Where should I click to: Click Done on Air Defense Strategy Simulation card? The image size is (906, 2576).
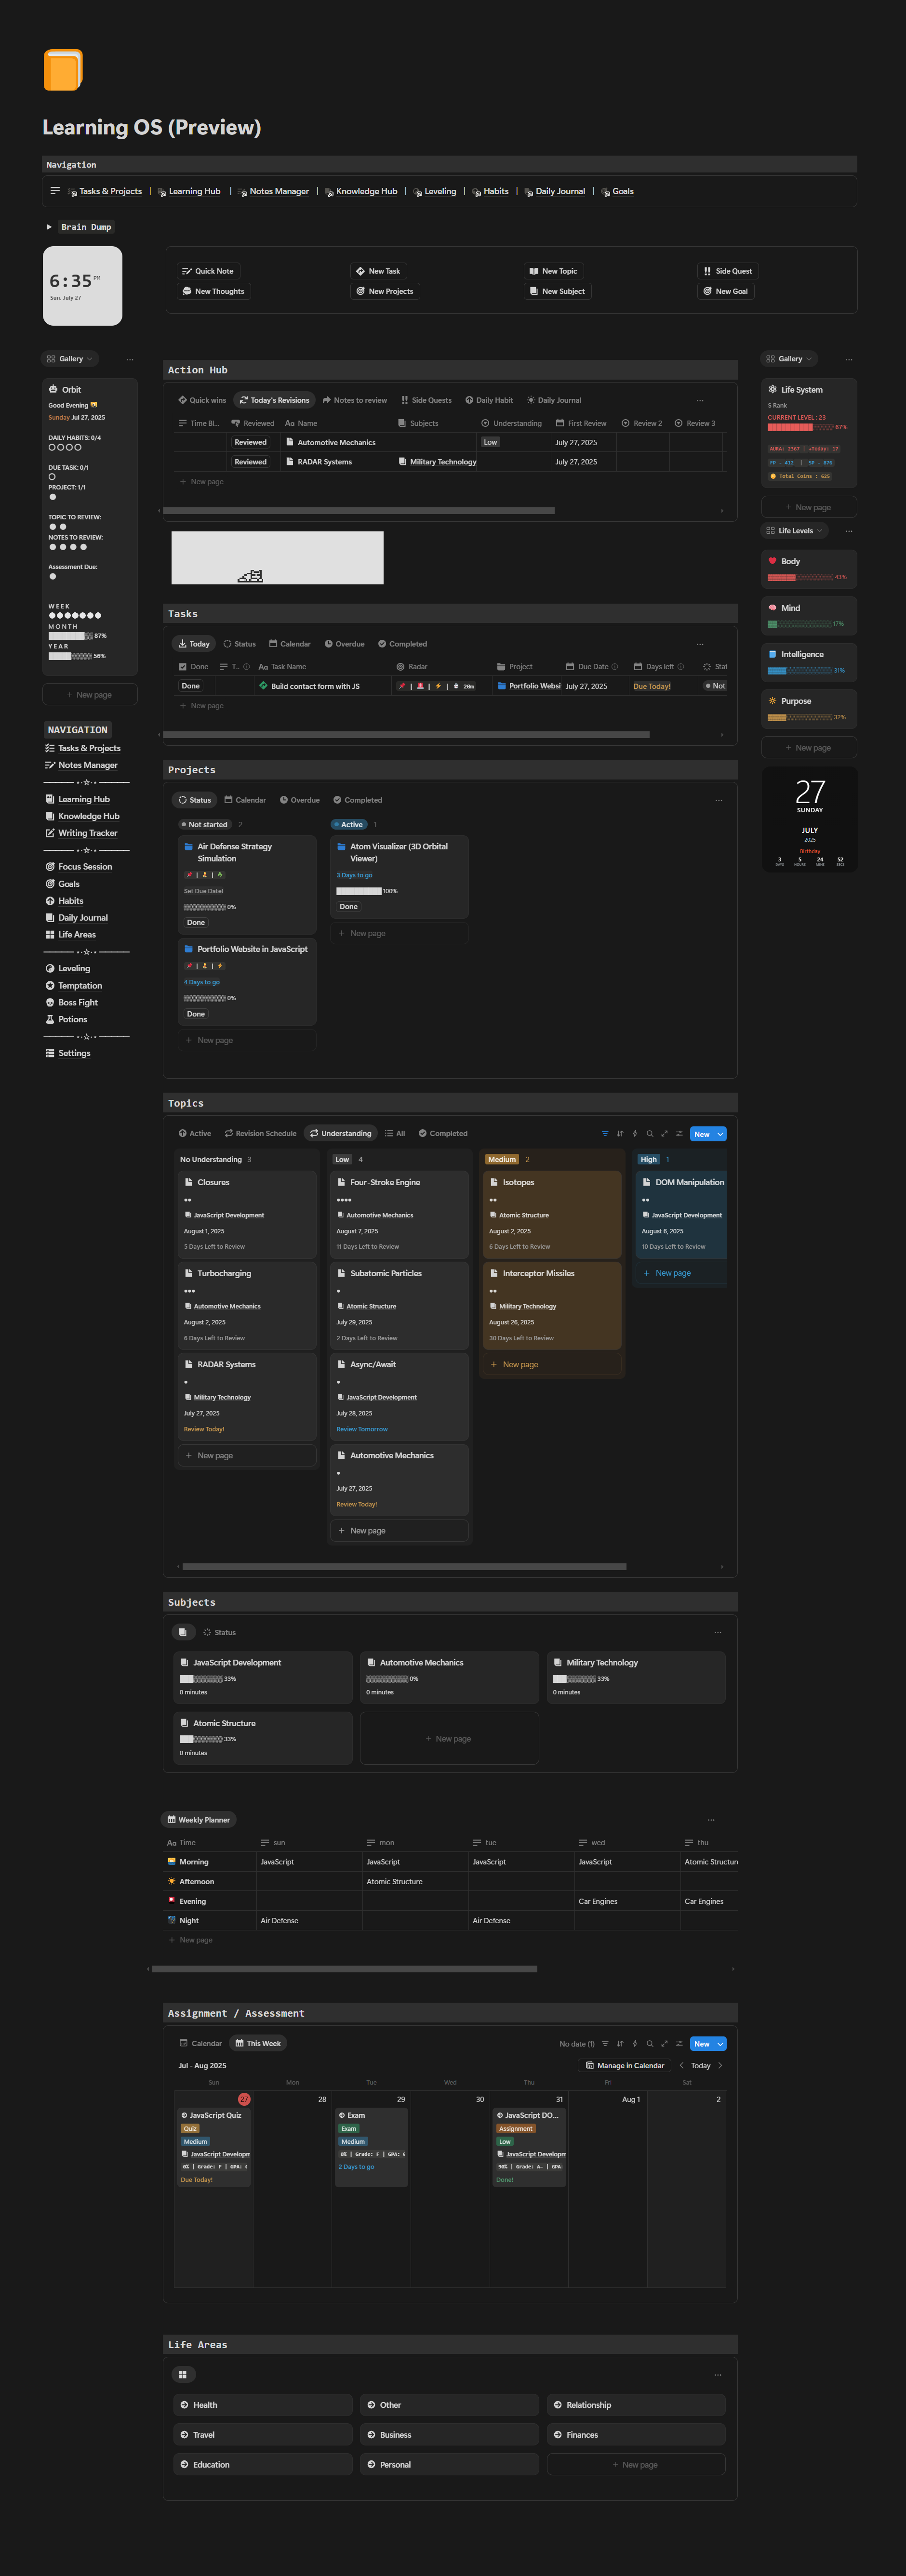pyautogui.click(x=196, y=923)
